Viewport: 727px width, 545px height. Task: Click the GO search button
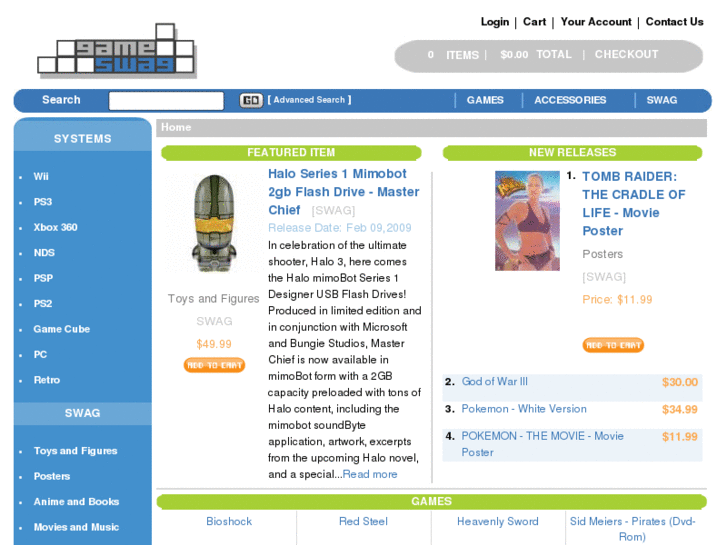251,100
